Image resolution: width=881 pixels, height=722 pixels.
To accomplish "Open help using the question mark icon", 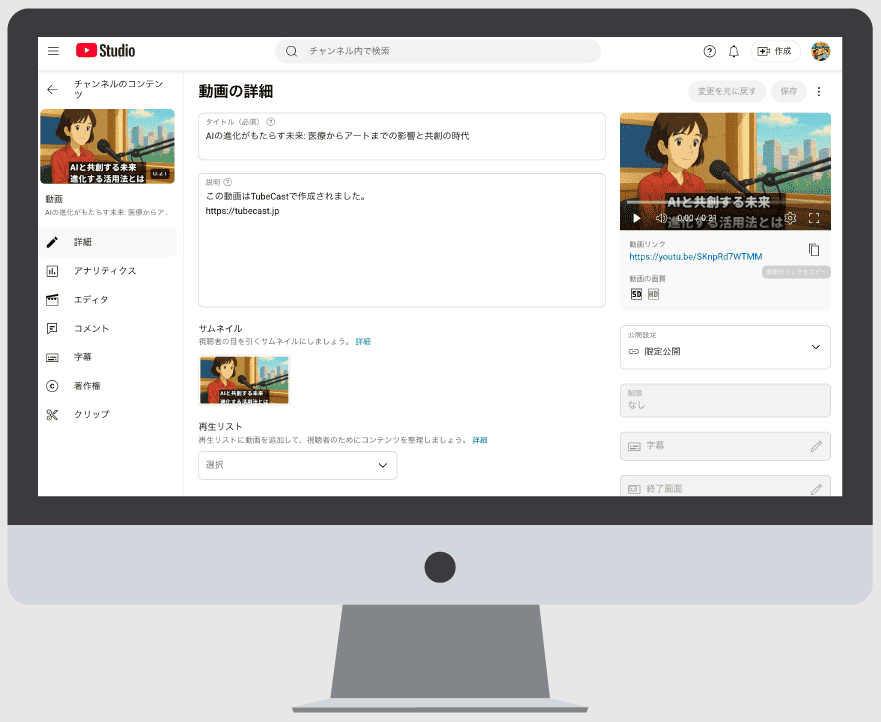I will pyautogui.click(x=709, y=51).
